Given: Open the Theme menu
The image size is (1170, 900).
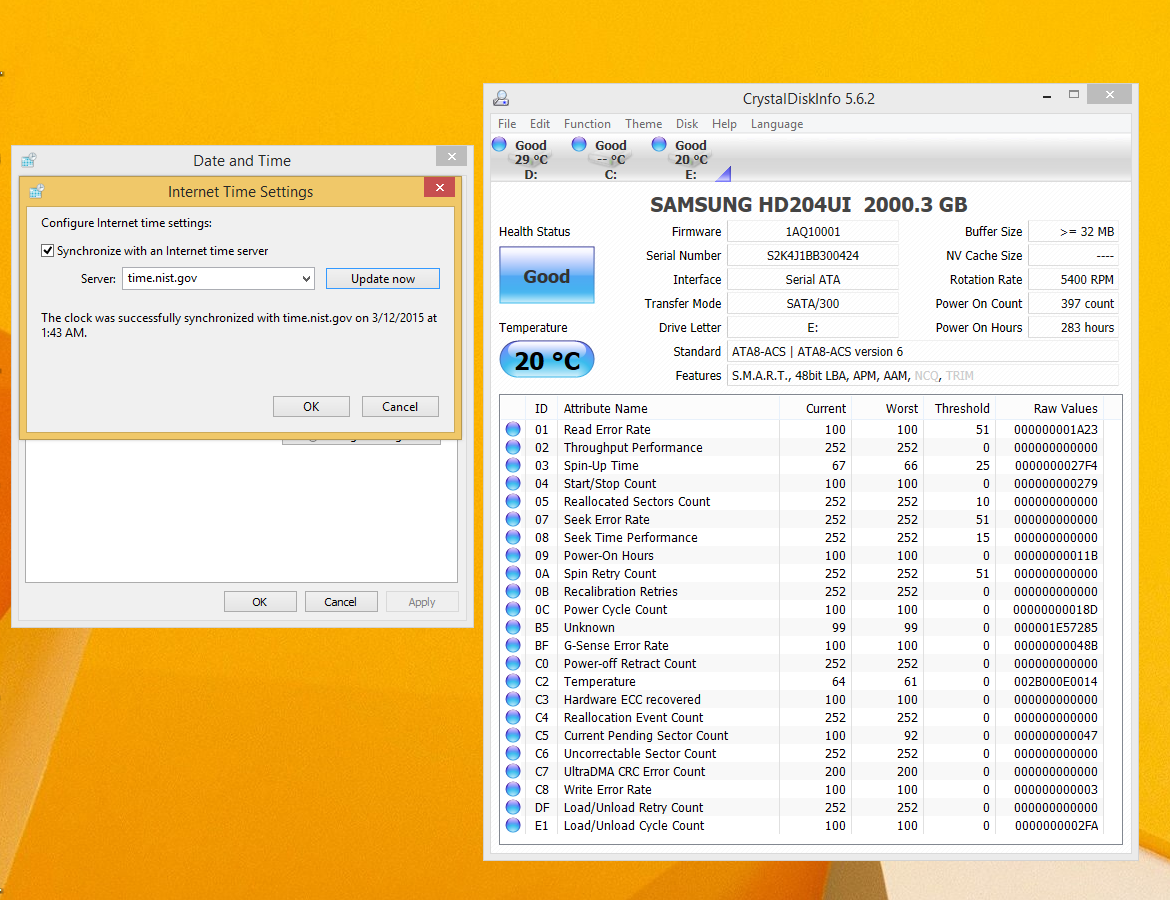Looking at the screenshot, I should coord(643,124).
